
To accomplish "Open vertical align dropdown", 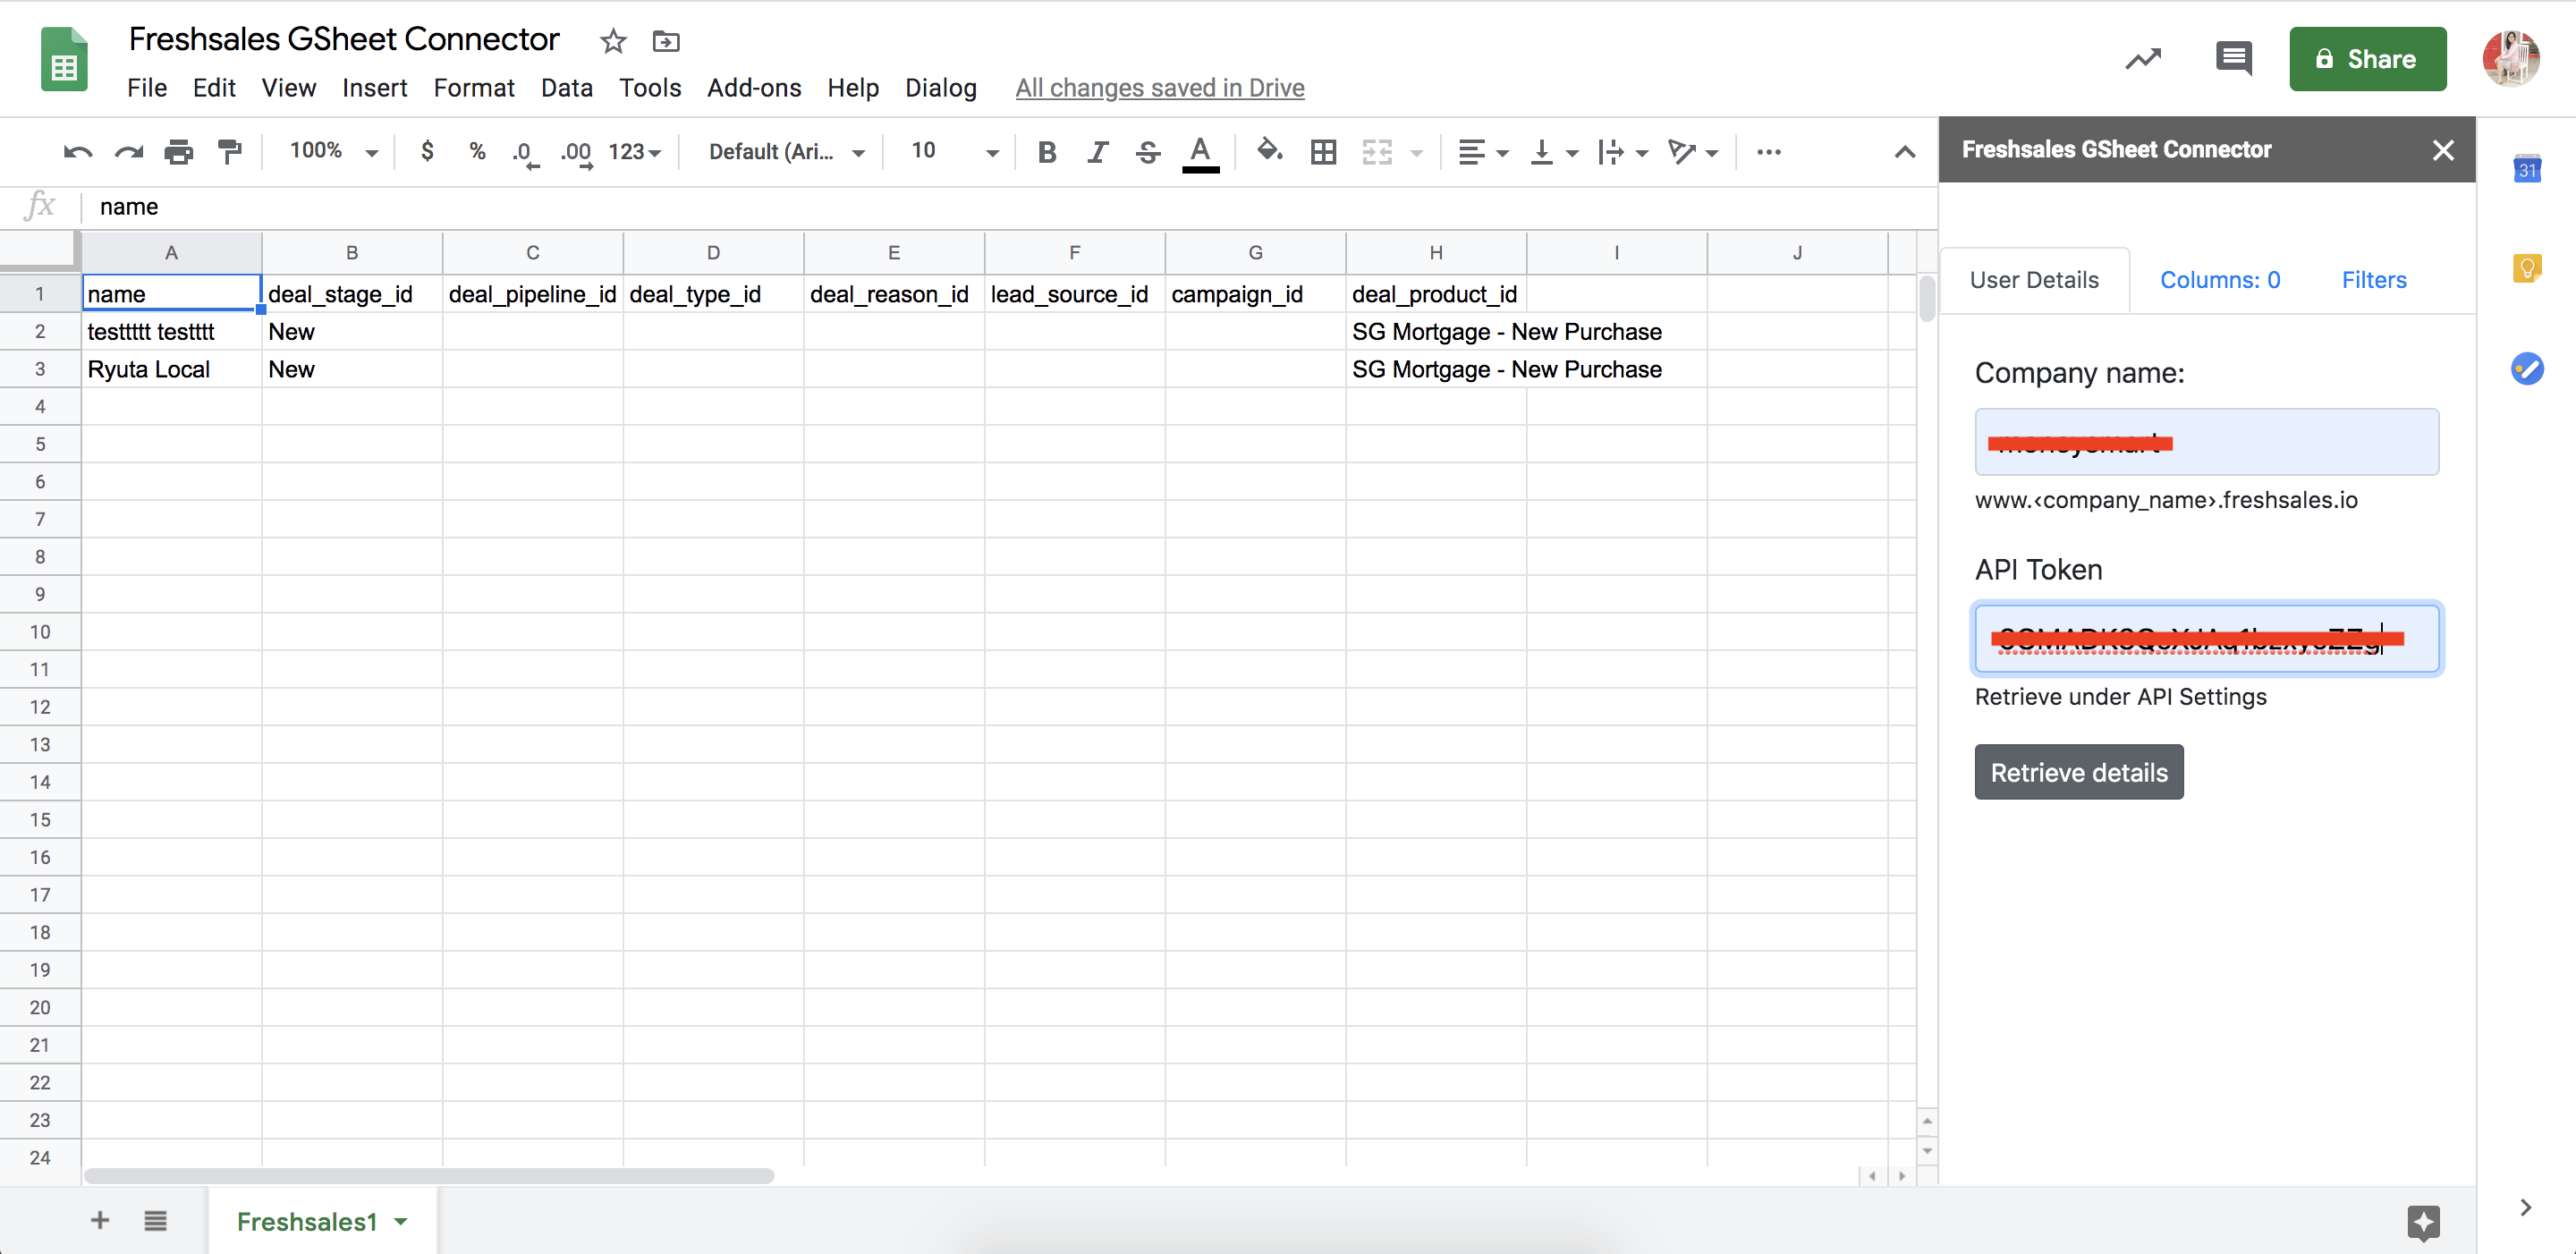I will [1554, 152].
